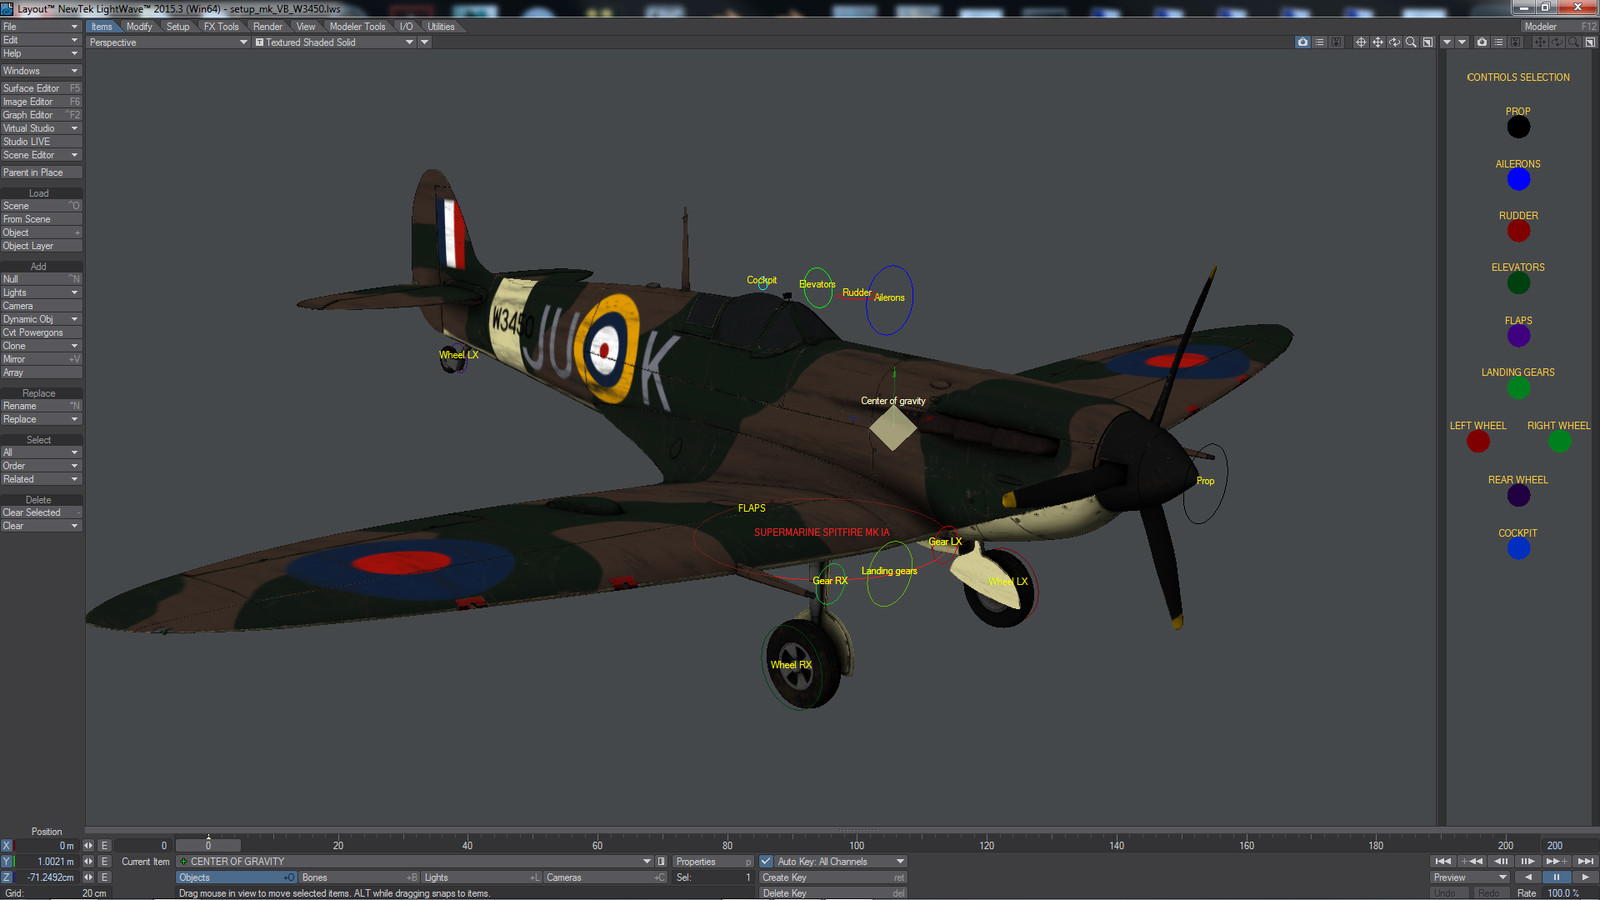Open the Auto Key All Channels dropdown

coord(840,861)
